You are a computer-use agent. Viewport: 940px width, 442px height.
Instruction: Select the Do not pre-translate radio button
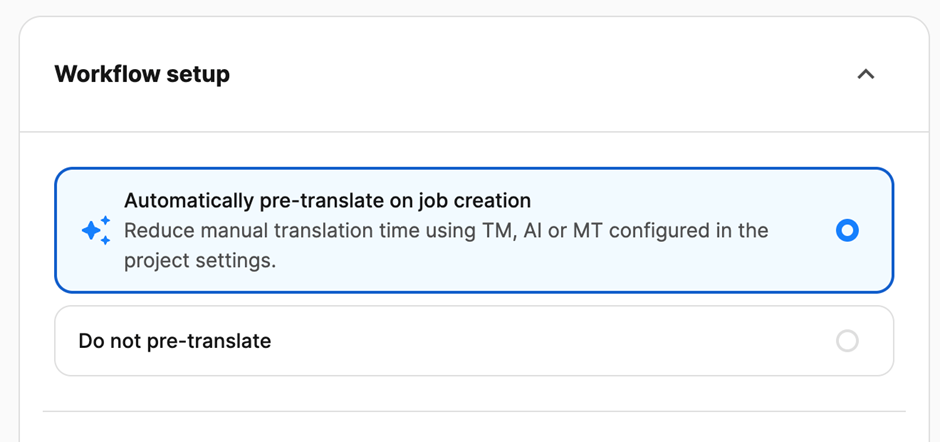pos(847,341)
